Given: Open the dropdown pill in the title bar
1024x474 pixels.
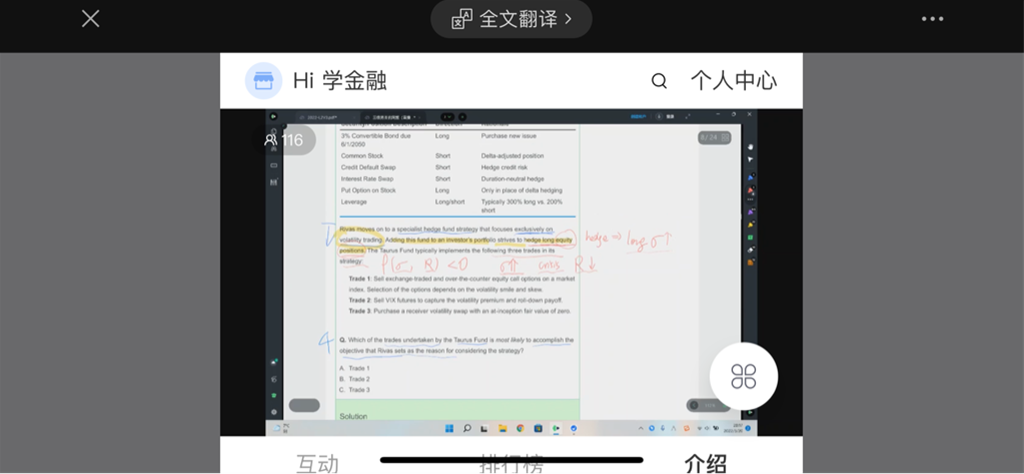Looking at the screenshot, I should pyautogui.click(x=447, y=117).
